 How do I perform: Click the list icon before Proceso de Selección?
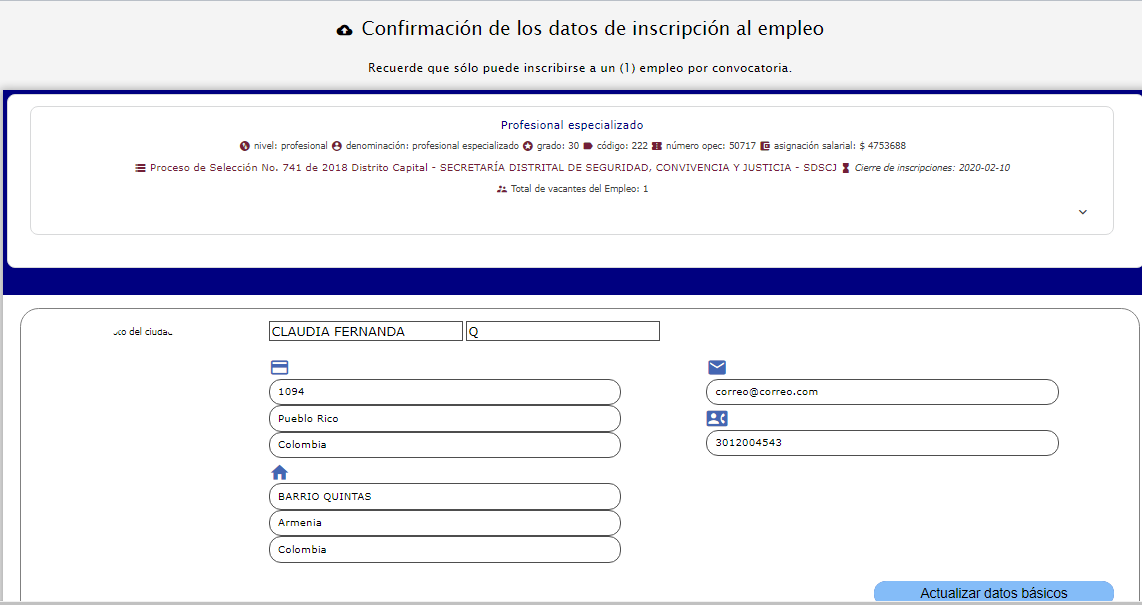(140, 168)
